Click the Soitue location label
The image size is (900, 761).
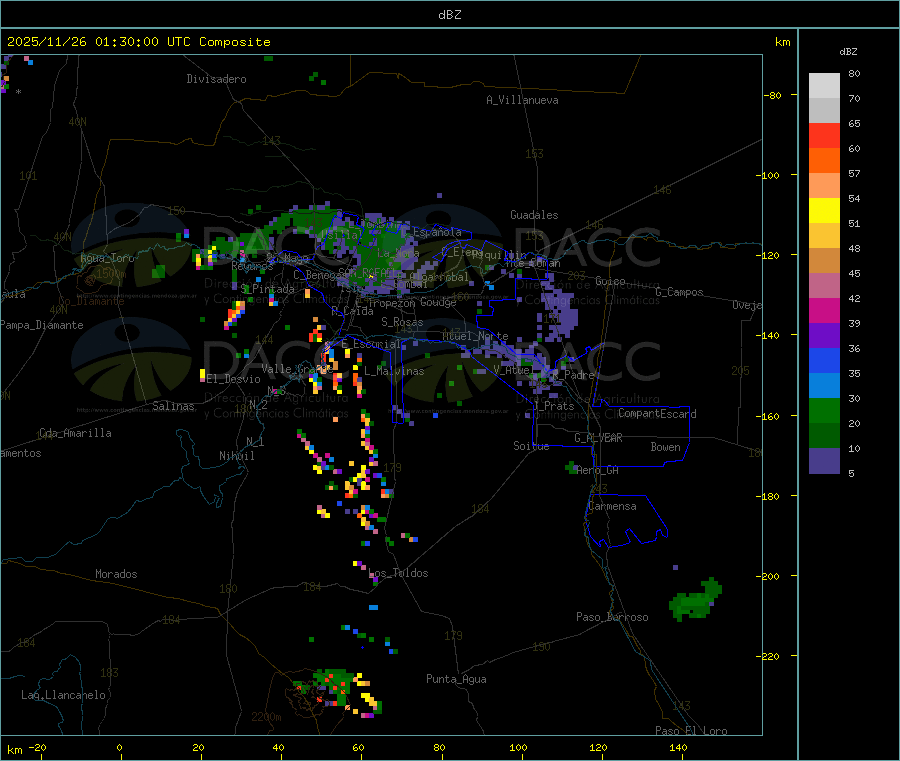click(531, 446)
